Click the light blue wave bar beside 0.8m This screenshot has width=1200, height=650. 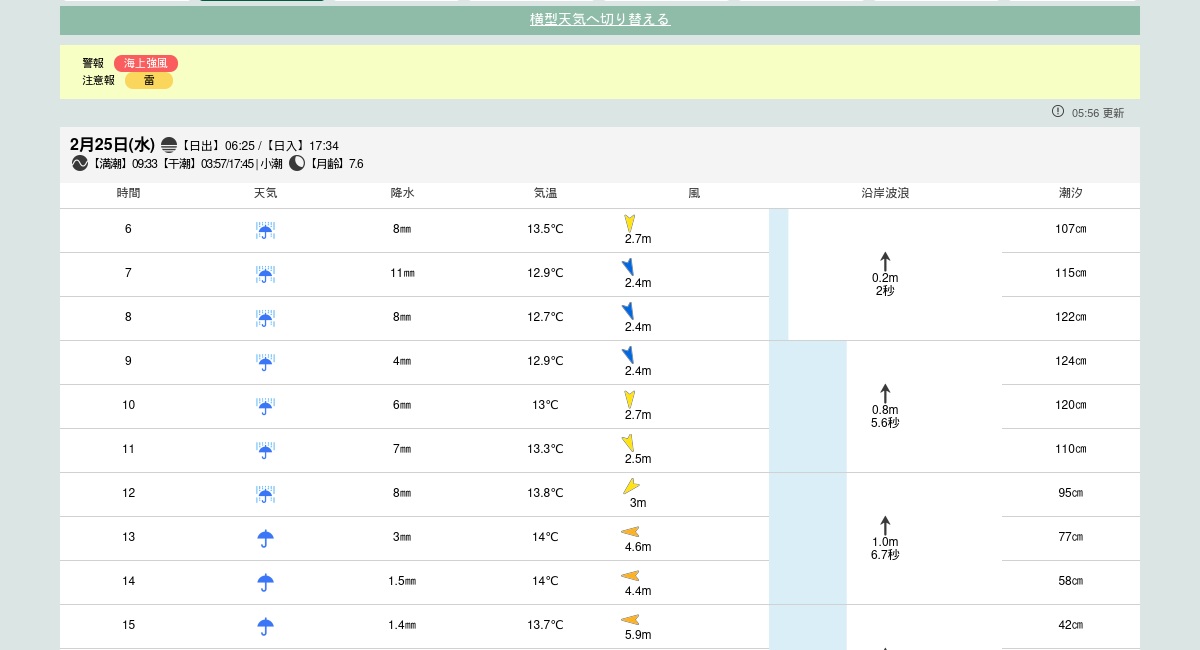807,406
